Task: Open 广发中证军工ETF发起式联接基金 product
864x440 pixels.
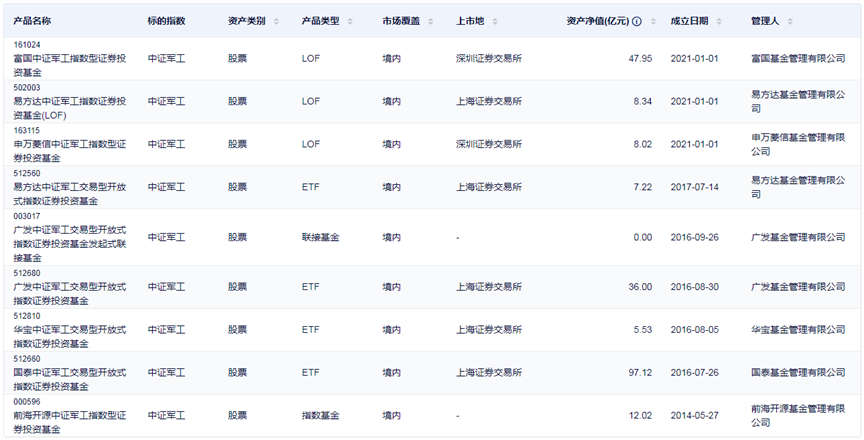Action: [x=70, y=244]
